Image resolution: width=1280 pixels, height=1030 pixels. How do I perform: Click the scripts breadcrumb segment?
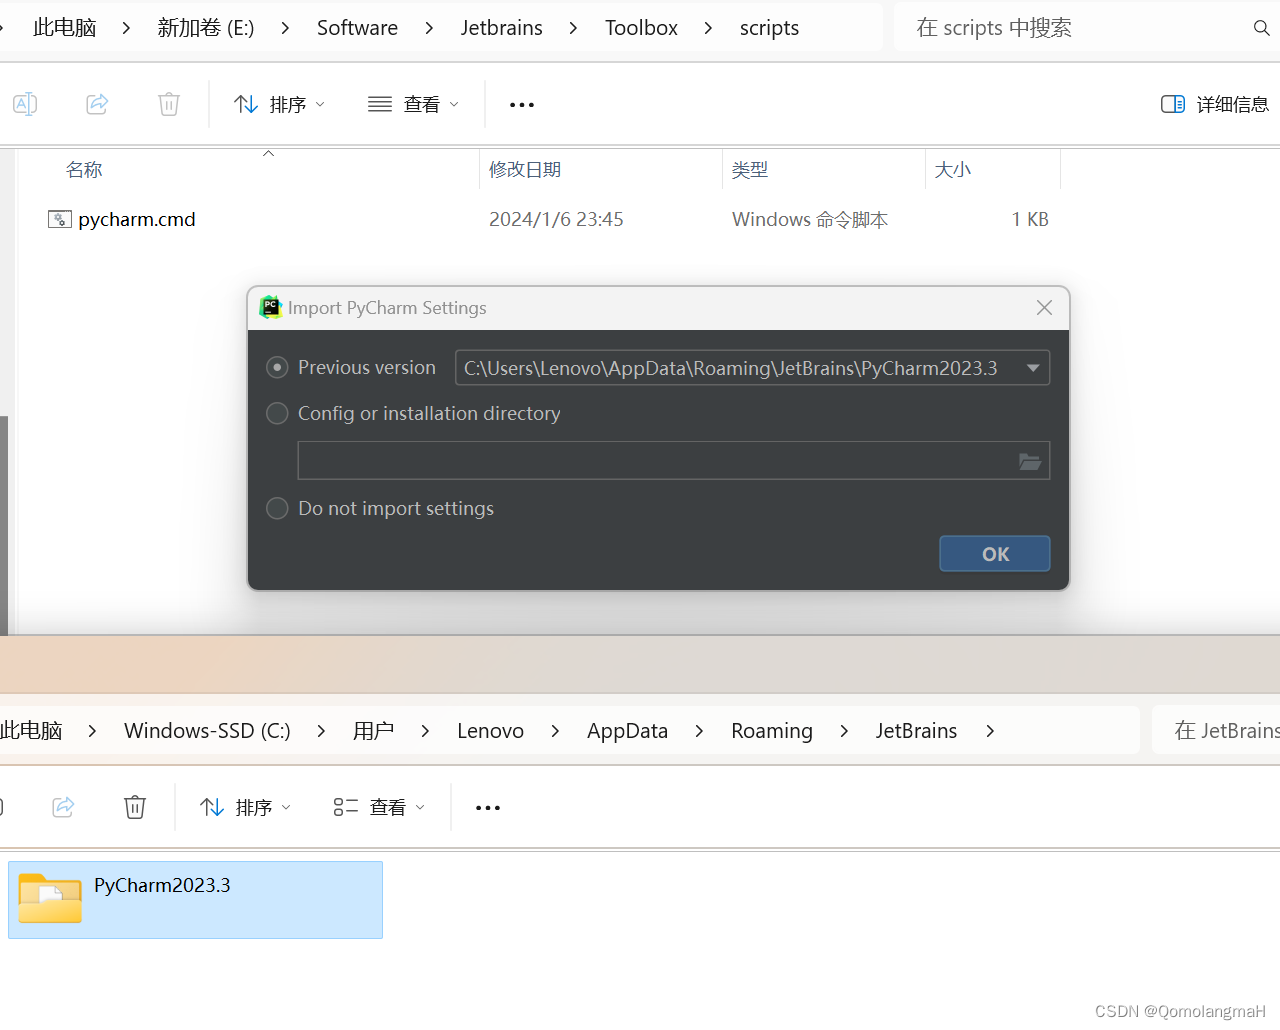[769, 28]
